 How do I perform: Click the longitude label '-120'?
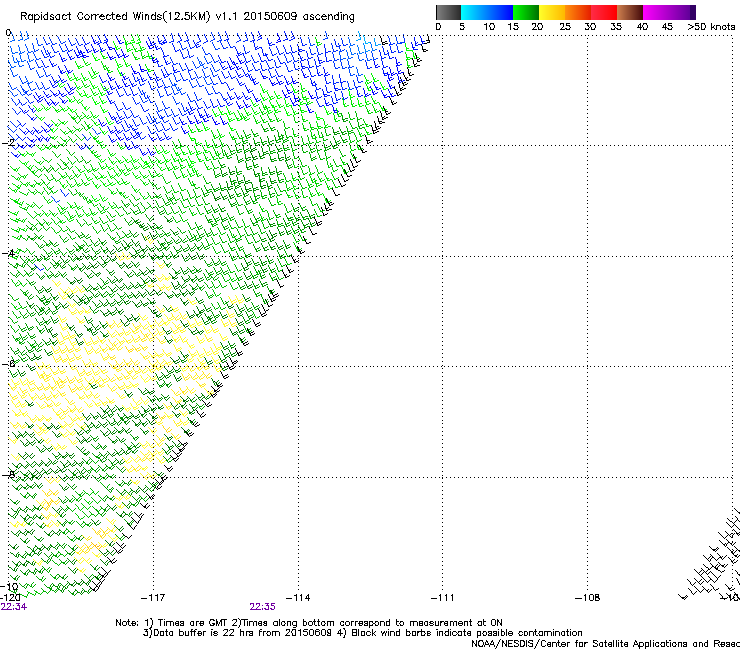pos(10,598)
